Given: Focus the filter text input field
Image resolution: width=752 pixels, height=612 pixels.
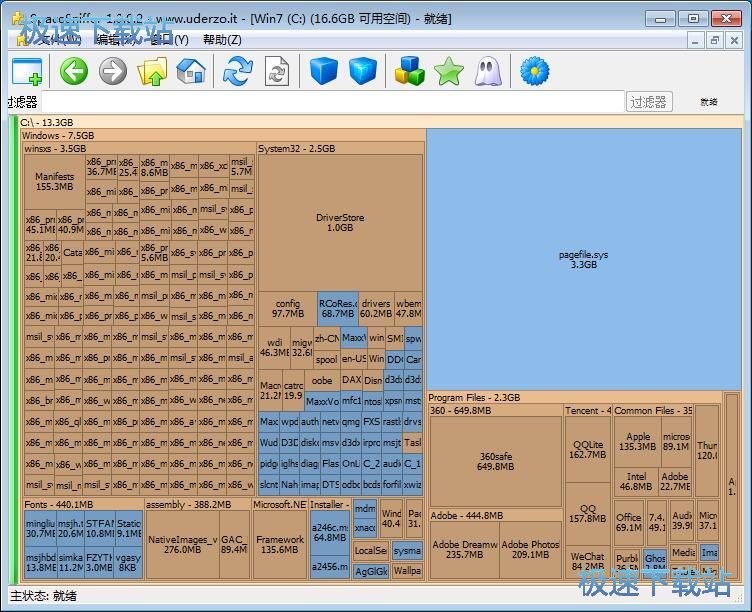Looking at the screenshot, I should (333, 102).
